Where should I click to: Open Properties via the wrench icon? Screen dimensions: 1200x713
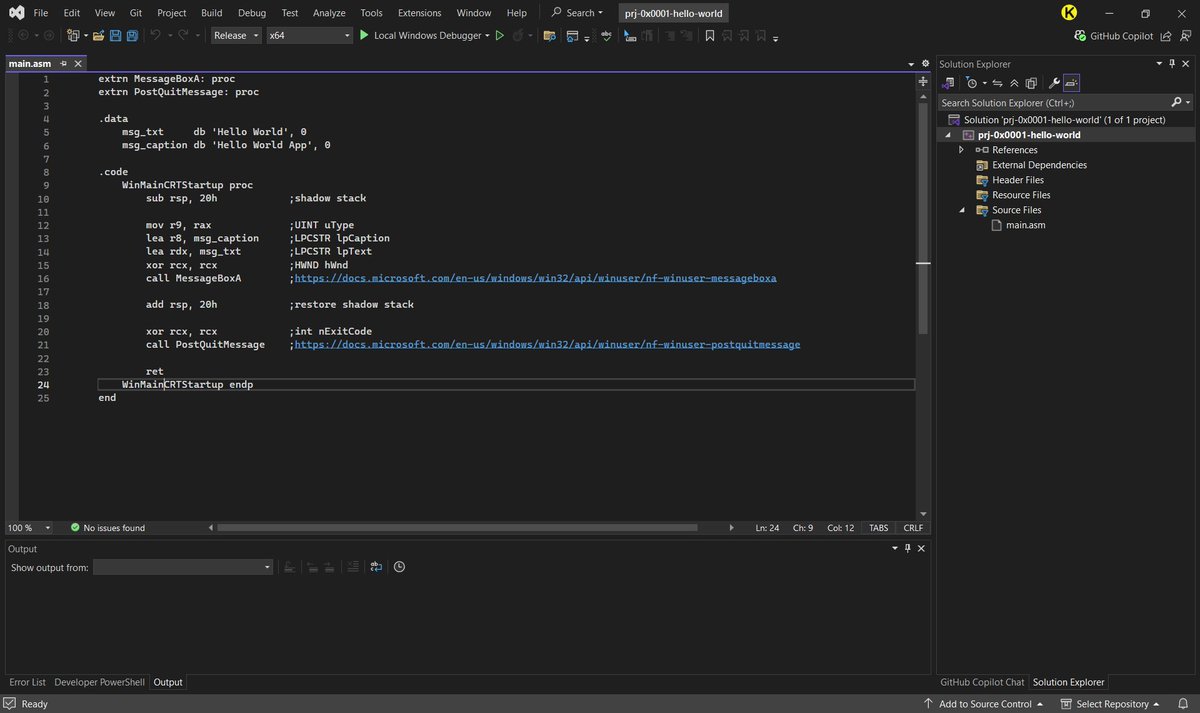pos(1055,83)
